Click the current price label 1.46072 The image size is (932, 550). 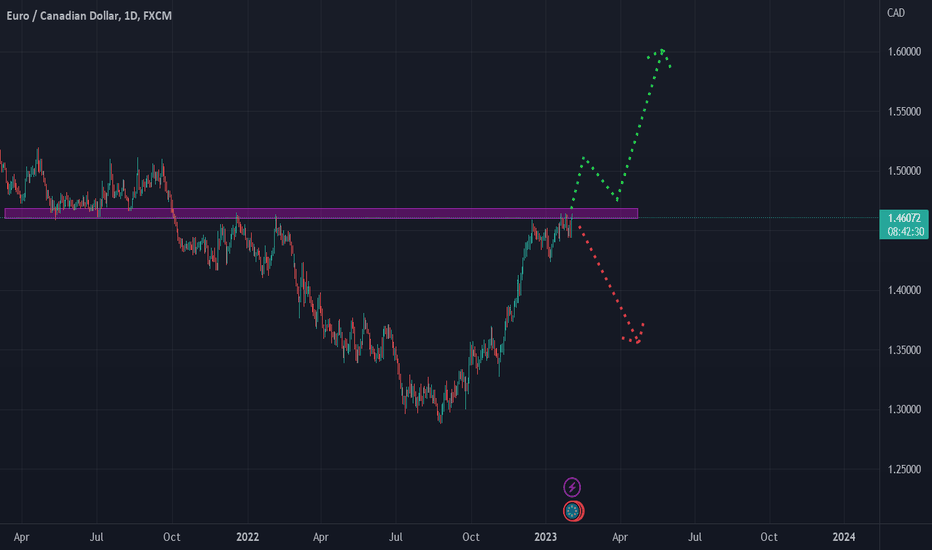pyautogui.click(x=904, y=218)
